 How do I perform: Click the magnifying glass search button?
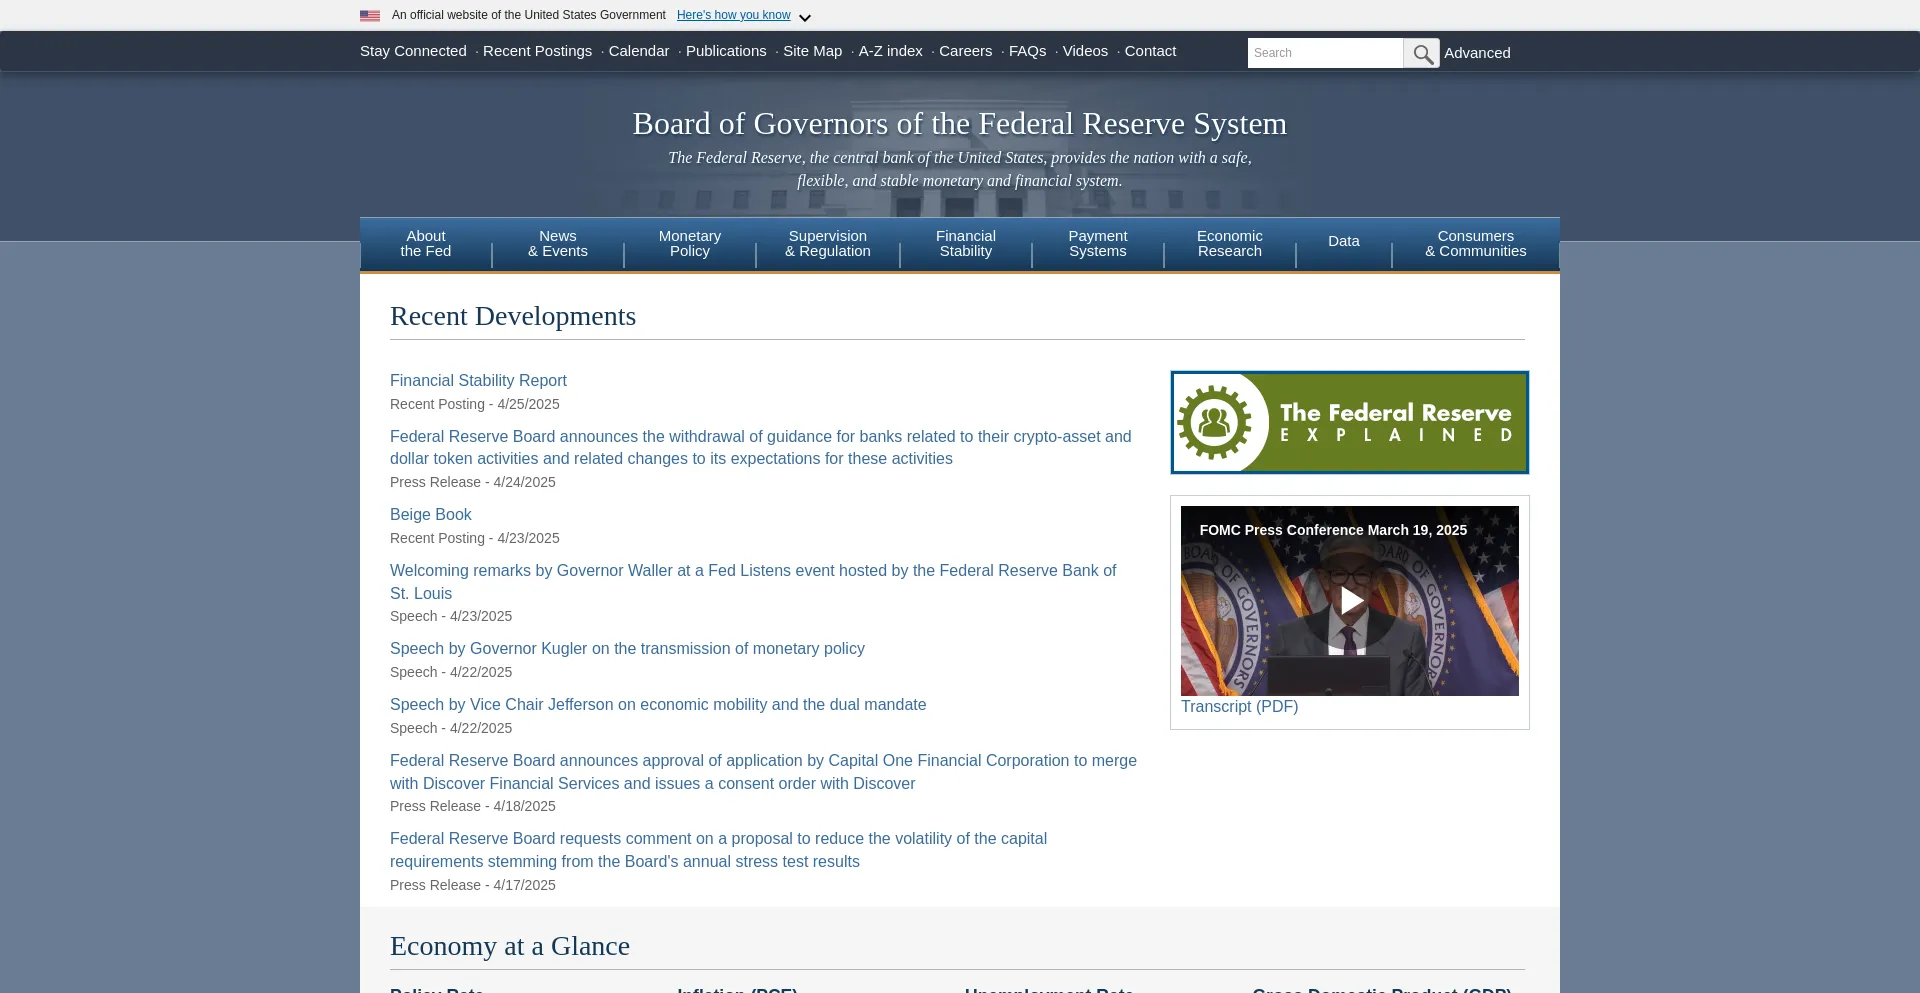point(1421,53)
